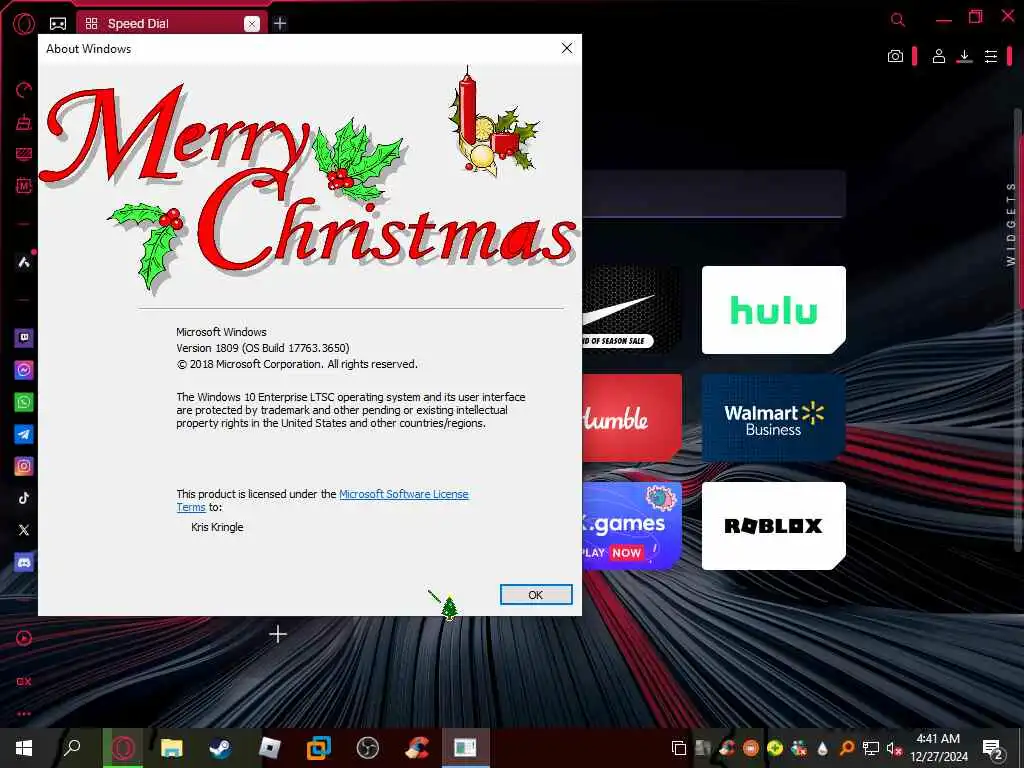Open the GX Corner gamepad icon
Viewport: 1024px width, 768px height.
pos(58,24)
